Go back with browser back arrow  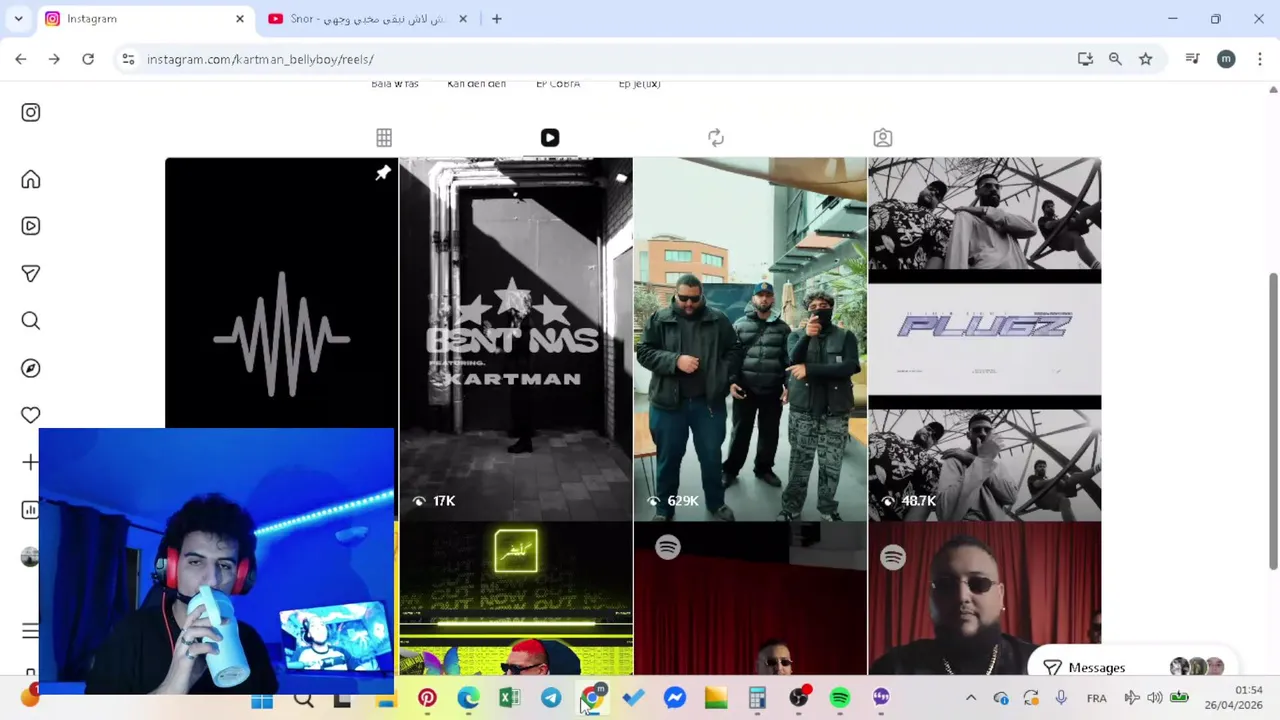click(x=21, y=60)
